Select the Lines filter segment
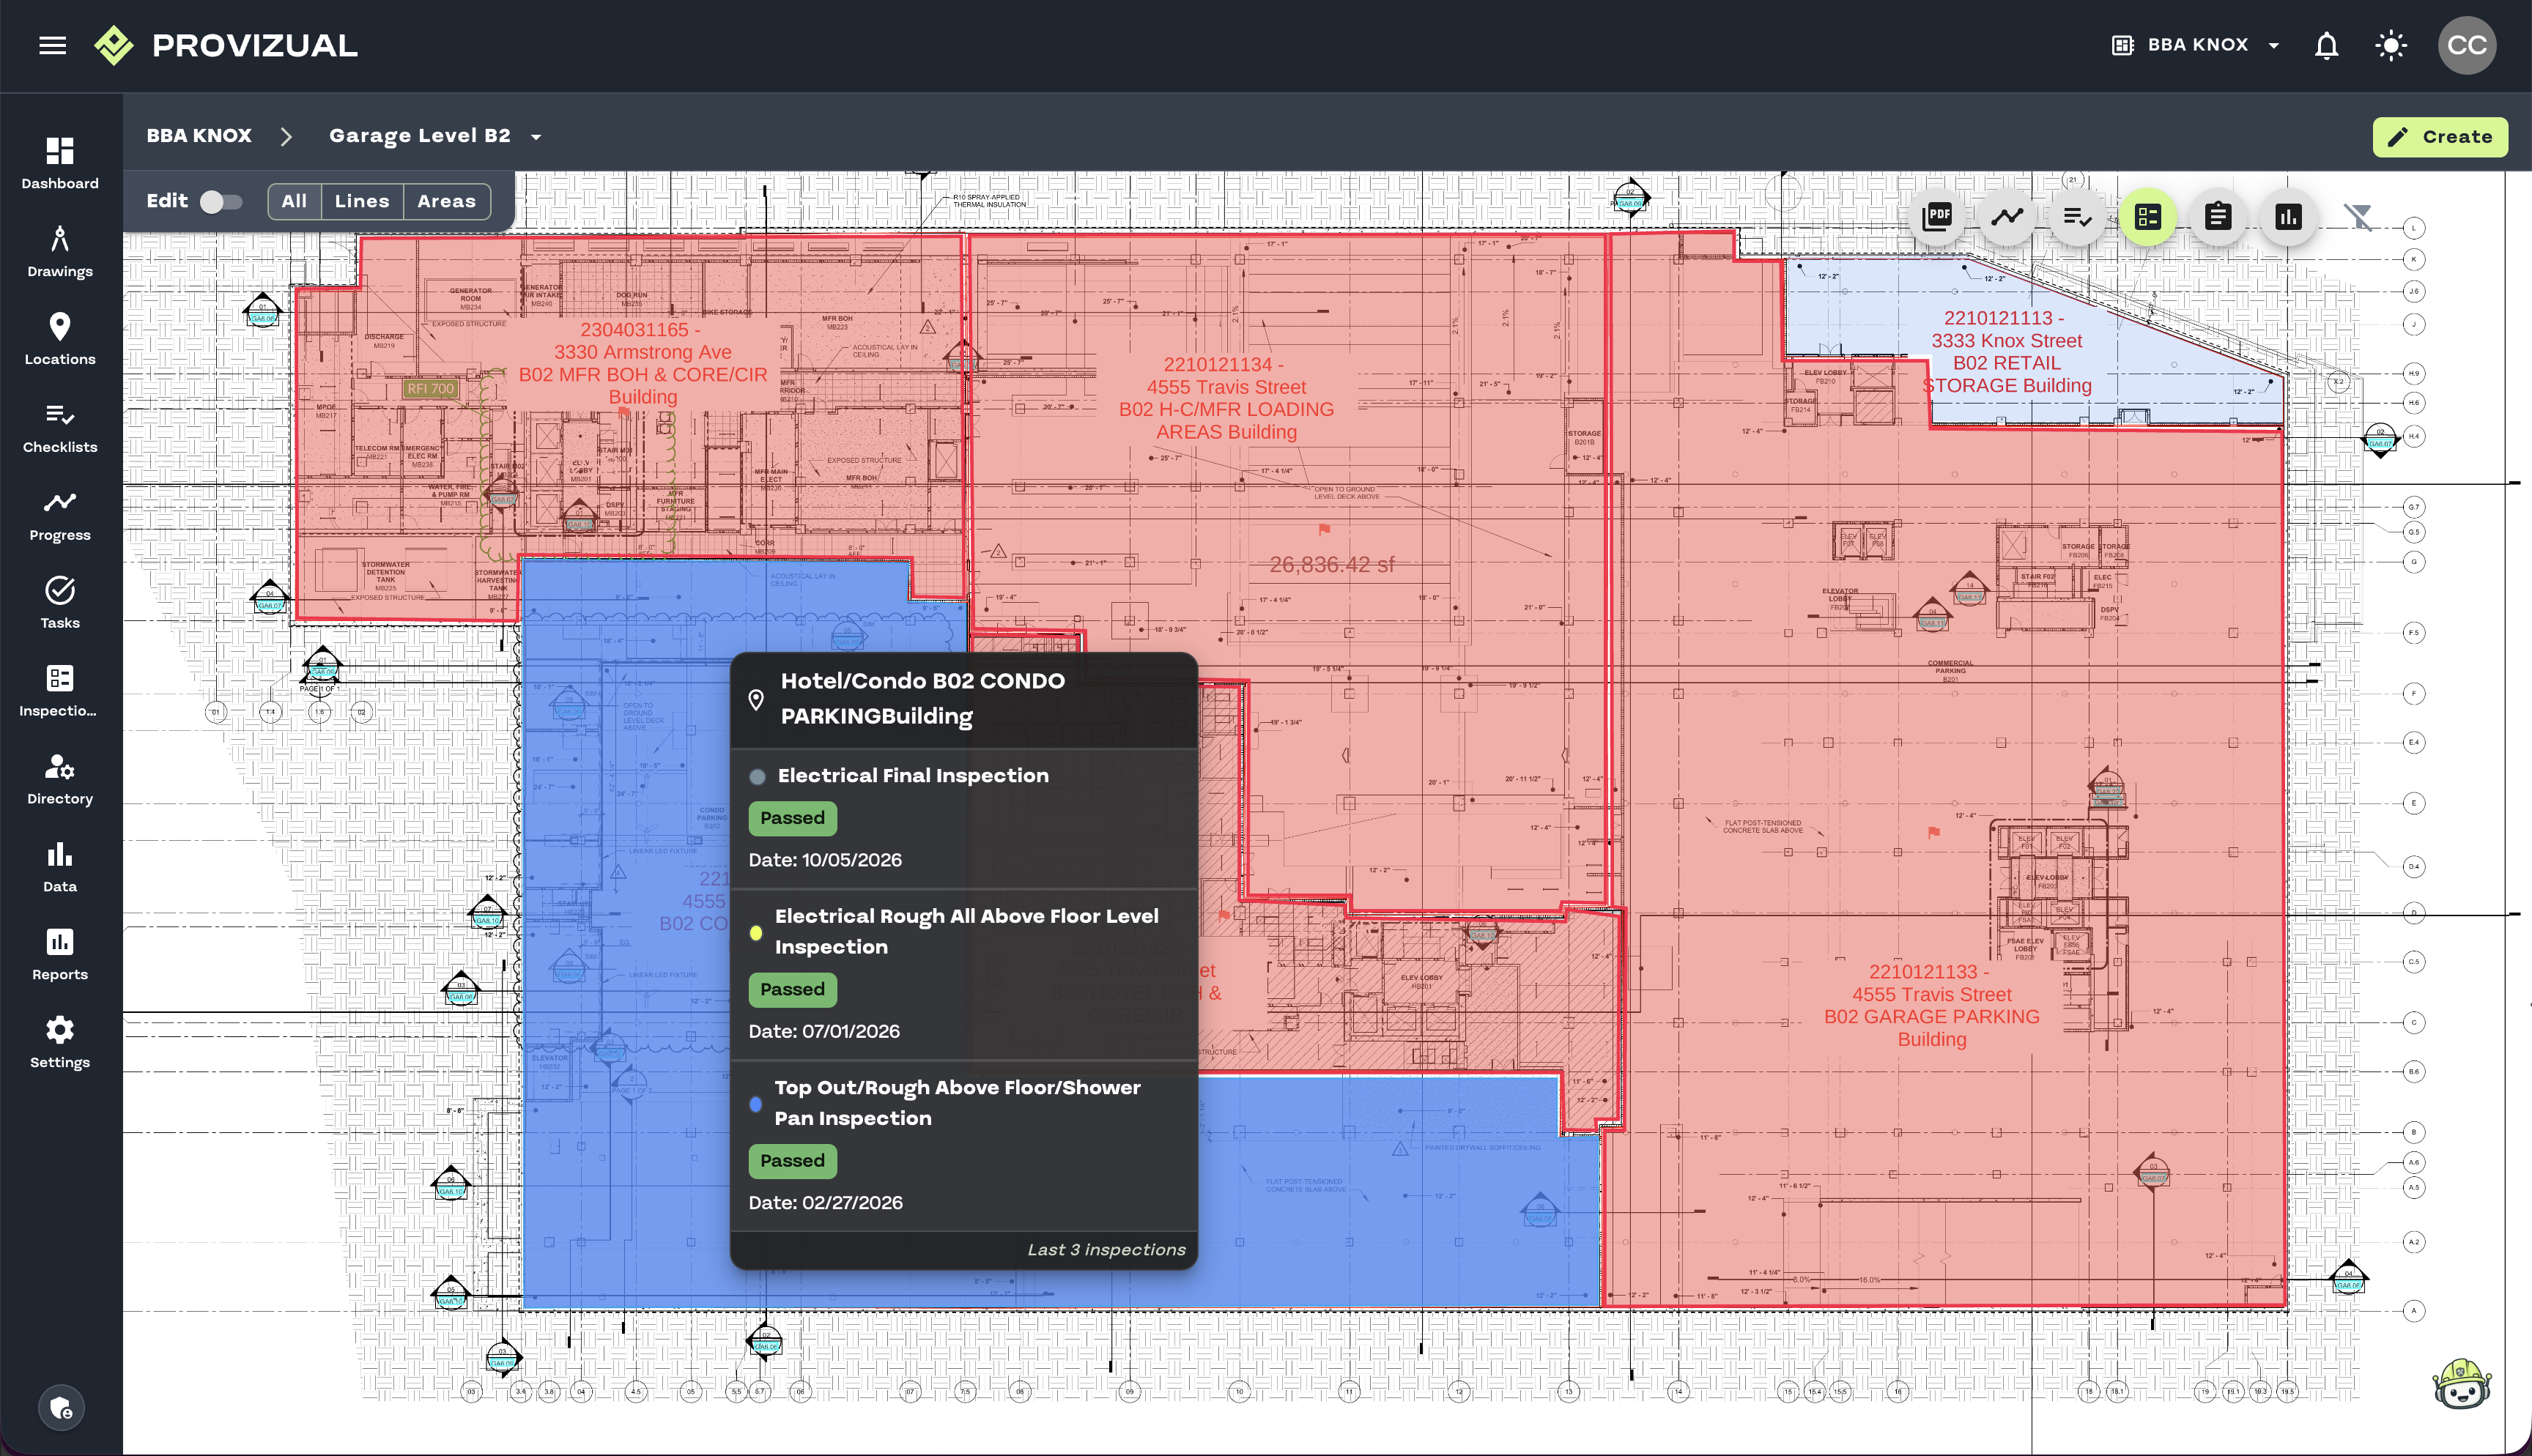 [x=362, y=201]
